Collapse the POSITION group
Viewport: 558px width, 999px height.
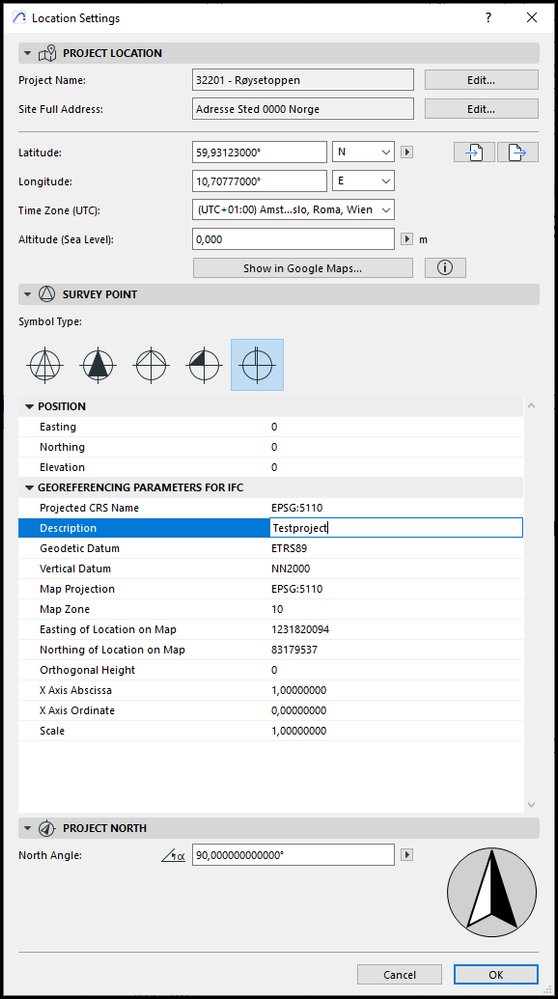pyautogui.click(x=29, y=406)
